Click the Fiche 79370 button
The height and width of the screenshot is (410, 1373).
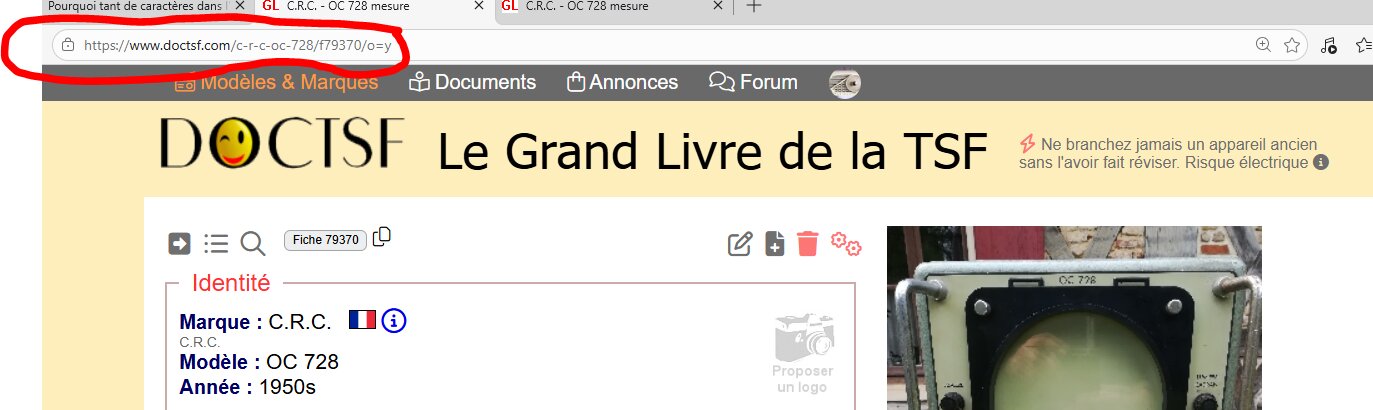(x=325, y=240)
